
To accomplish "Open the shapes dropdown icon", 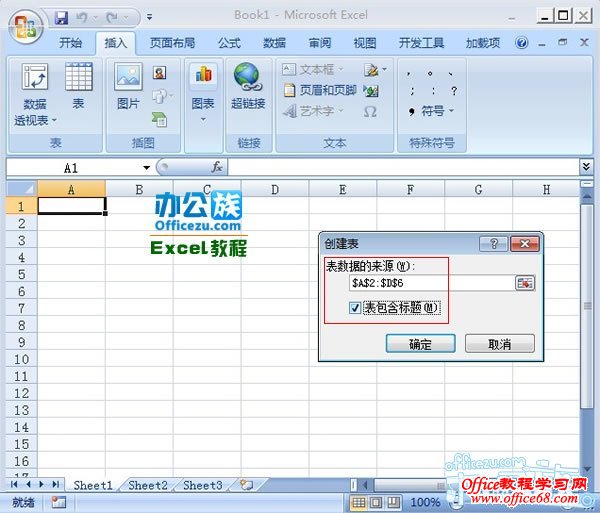I will point(162,96).
